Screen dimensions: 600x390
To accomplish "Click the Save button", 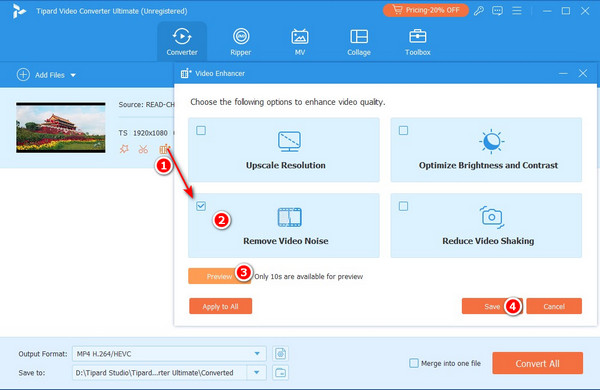I will click(492, 306).
